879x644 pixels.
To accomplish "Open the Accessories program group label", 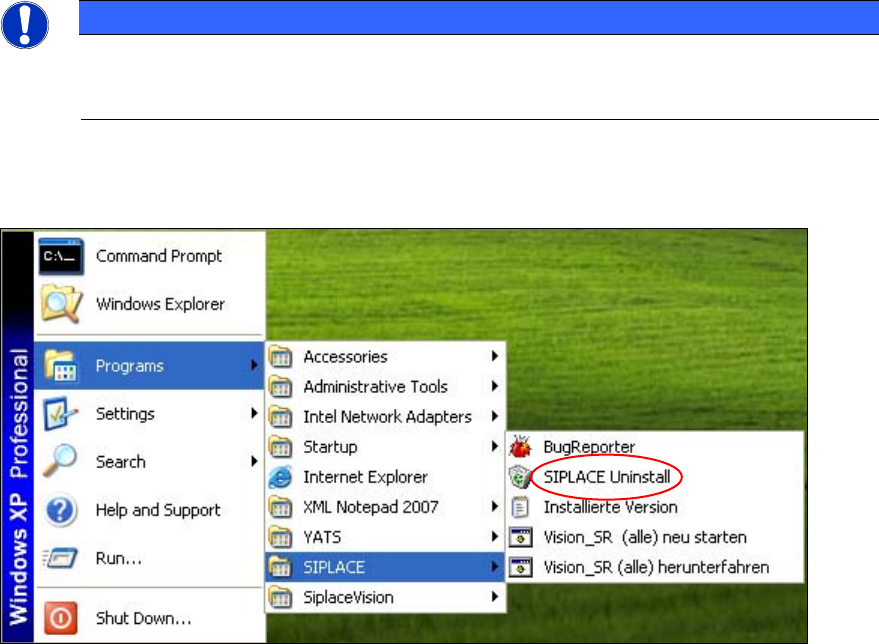I will [x=345, y=357].
